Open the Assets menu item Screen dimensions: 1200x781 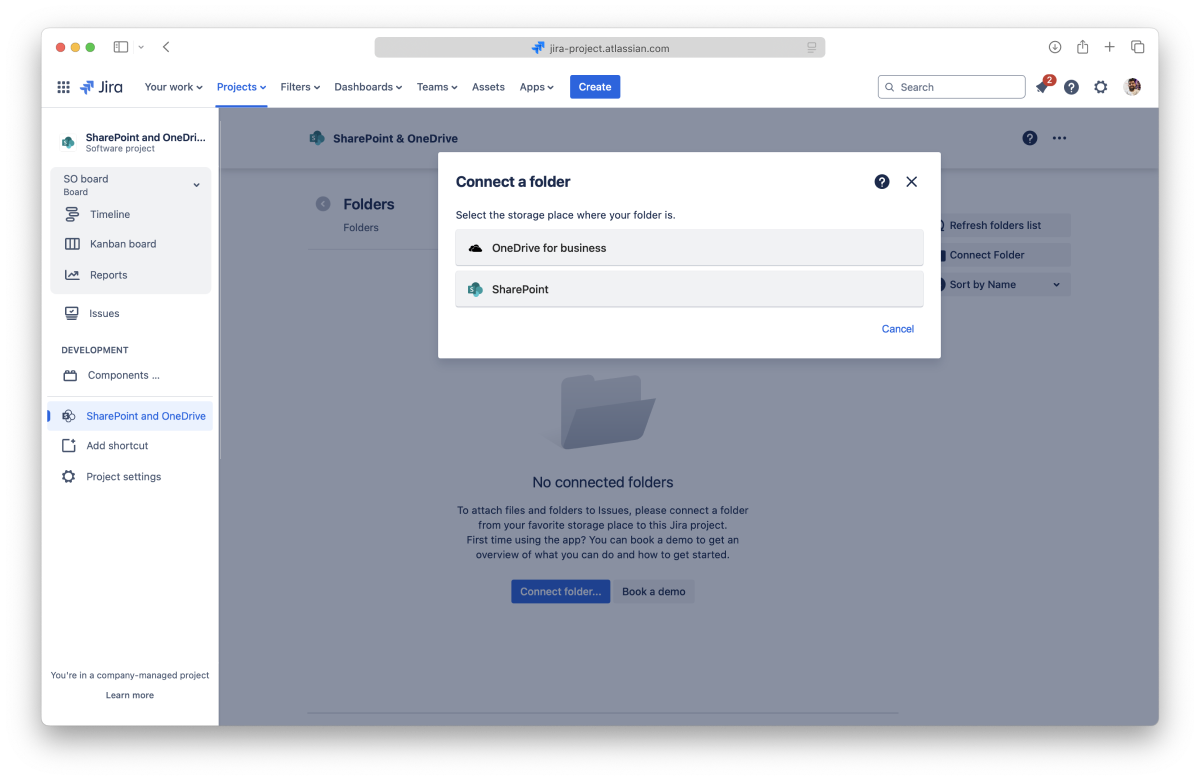488,87
